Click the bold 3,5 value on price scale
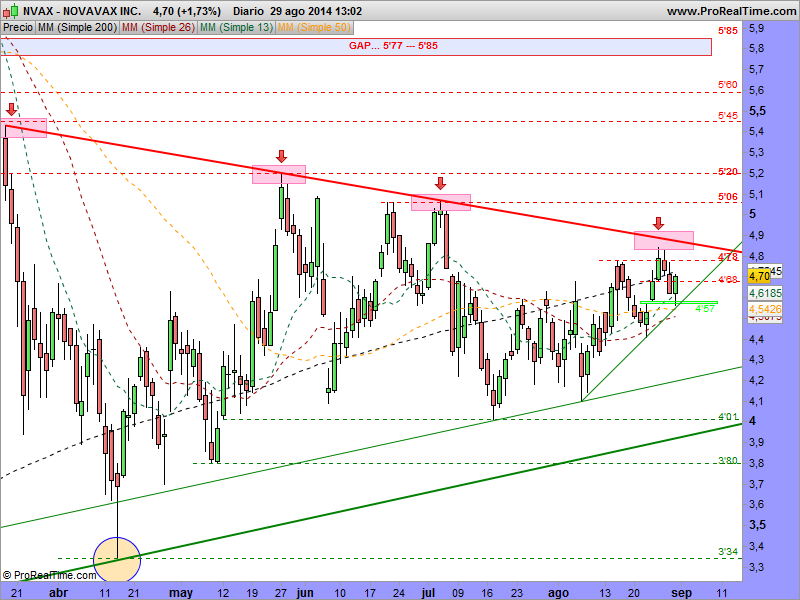 click(x=758, y=525)
